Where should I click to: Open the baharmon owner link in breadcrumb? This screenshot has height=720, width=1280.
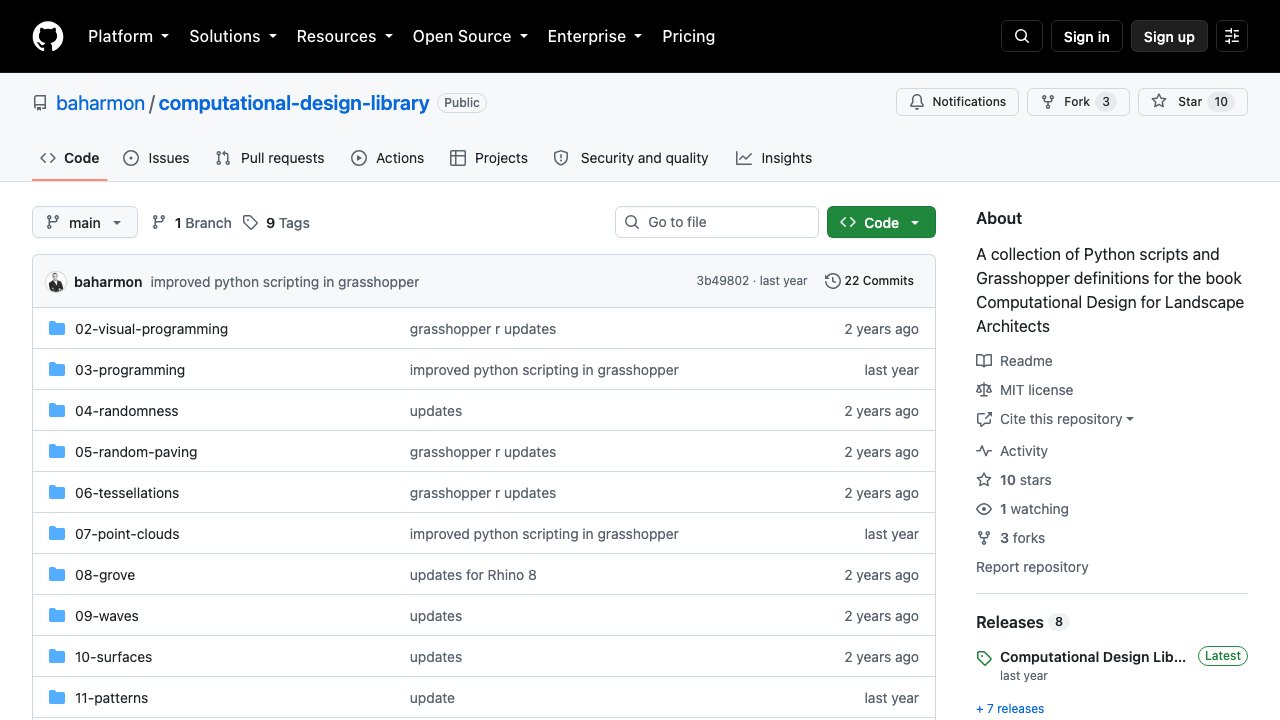(x=100, y=103)
